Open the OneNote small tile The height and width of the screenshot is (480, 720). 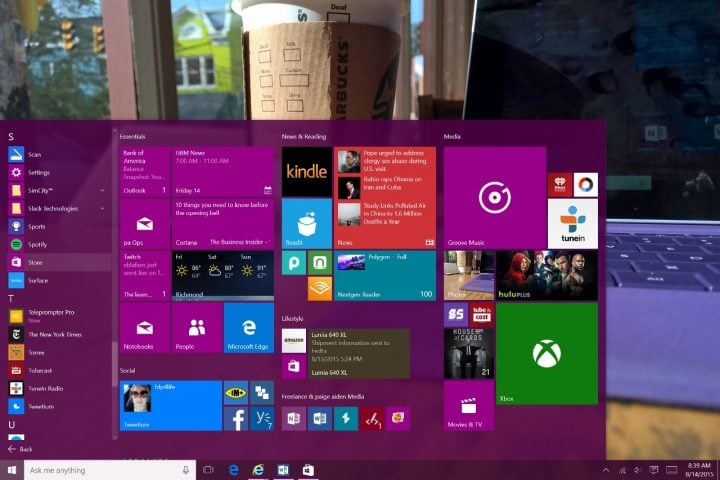294,418
